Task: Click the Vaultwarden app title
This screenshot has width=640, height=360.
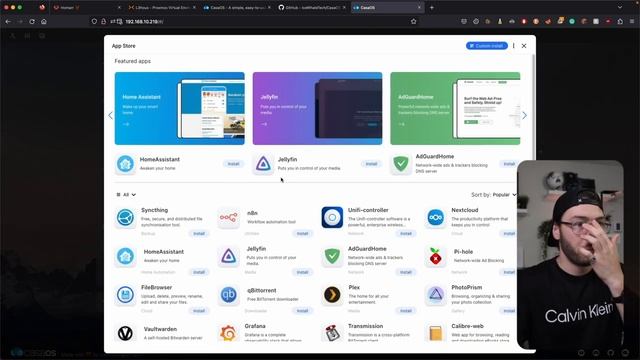Action: point(160,329)
